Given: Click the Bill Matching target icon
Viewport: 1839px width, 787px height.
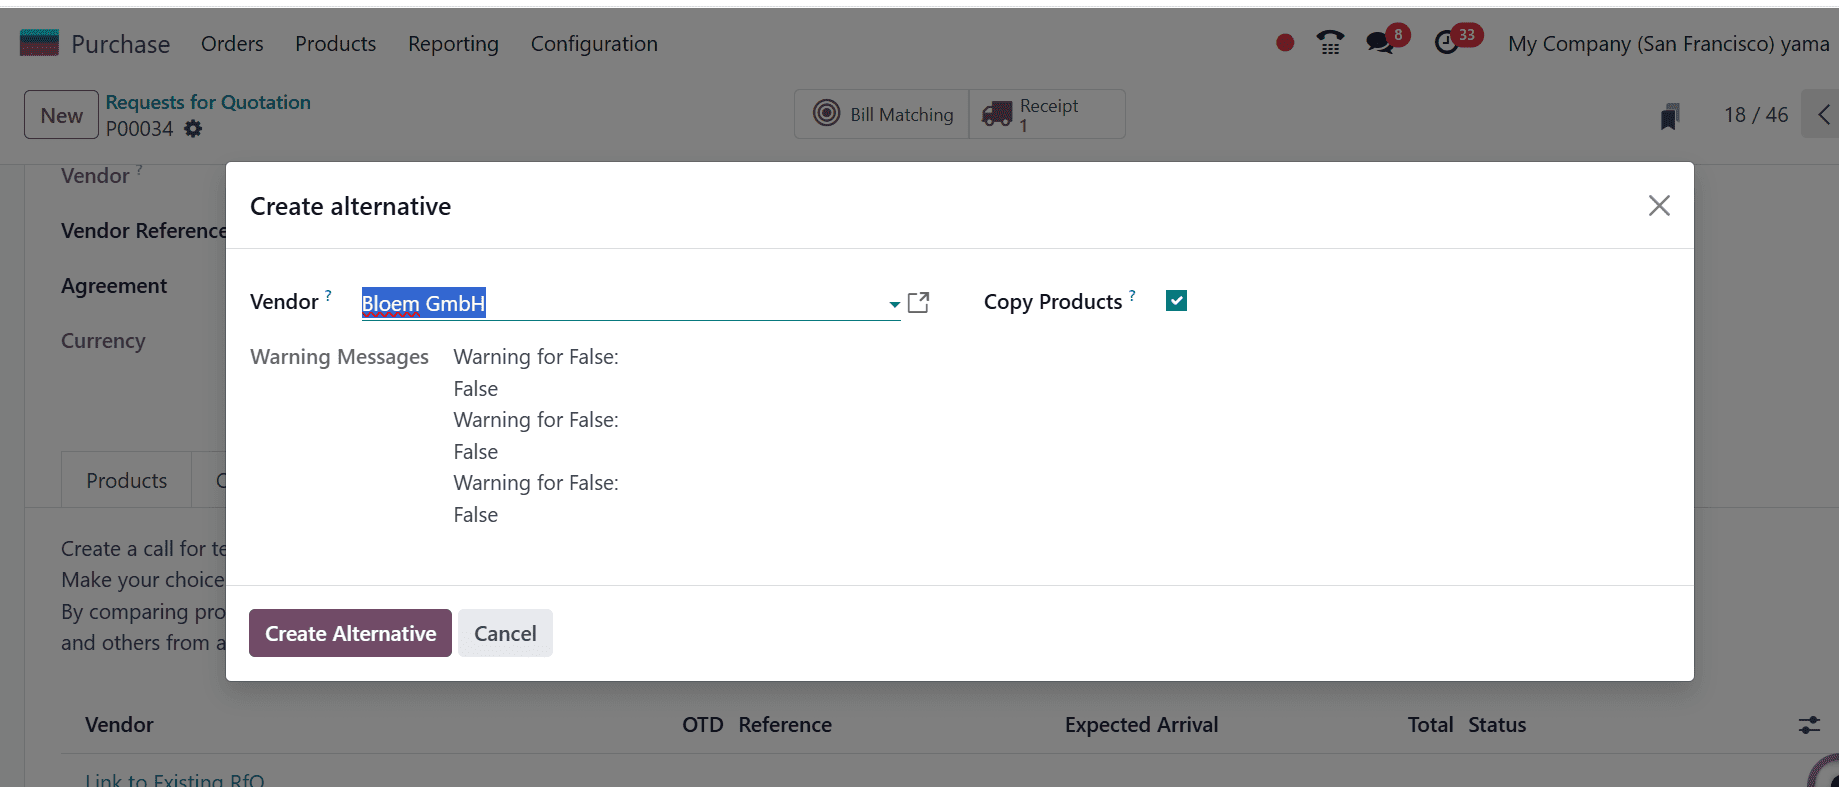Looking at the screenshot, I should click(x=826, y=113).
